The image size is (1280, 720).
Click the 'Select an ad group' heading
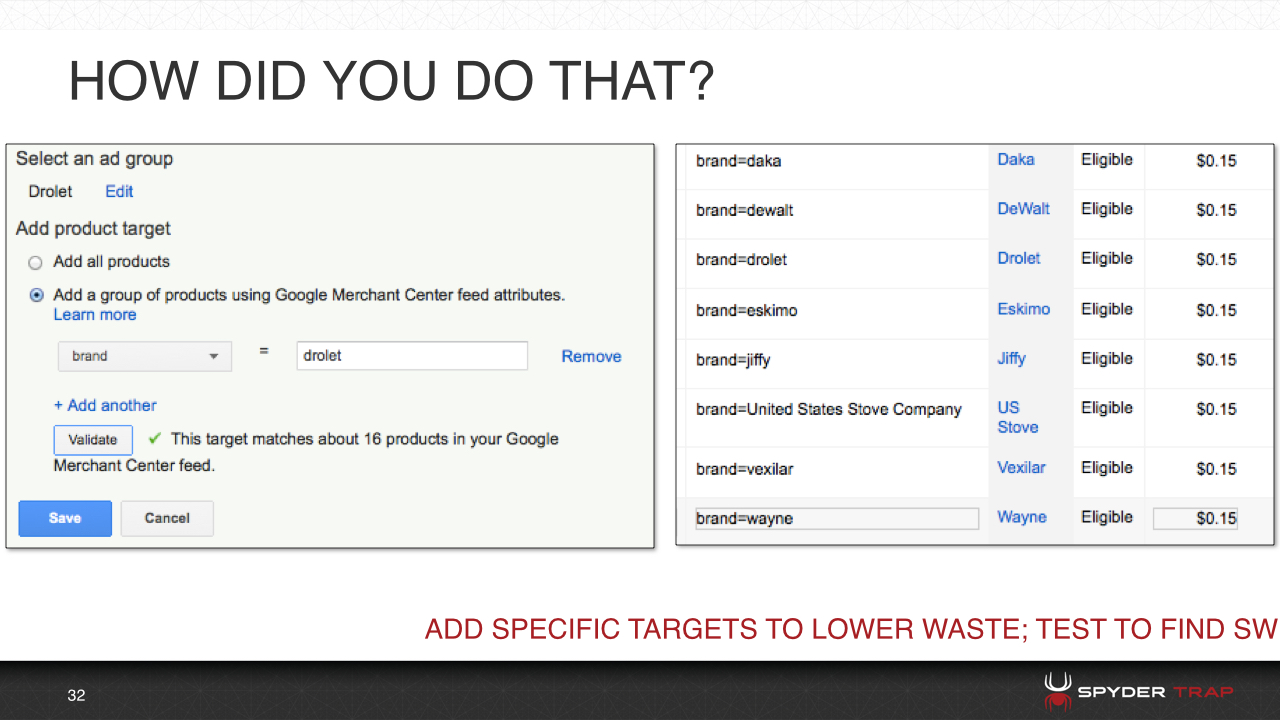[95, 159]
